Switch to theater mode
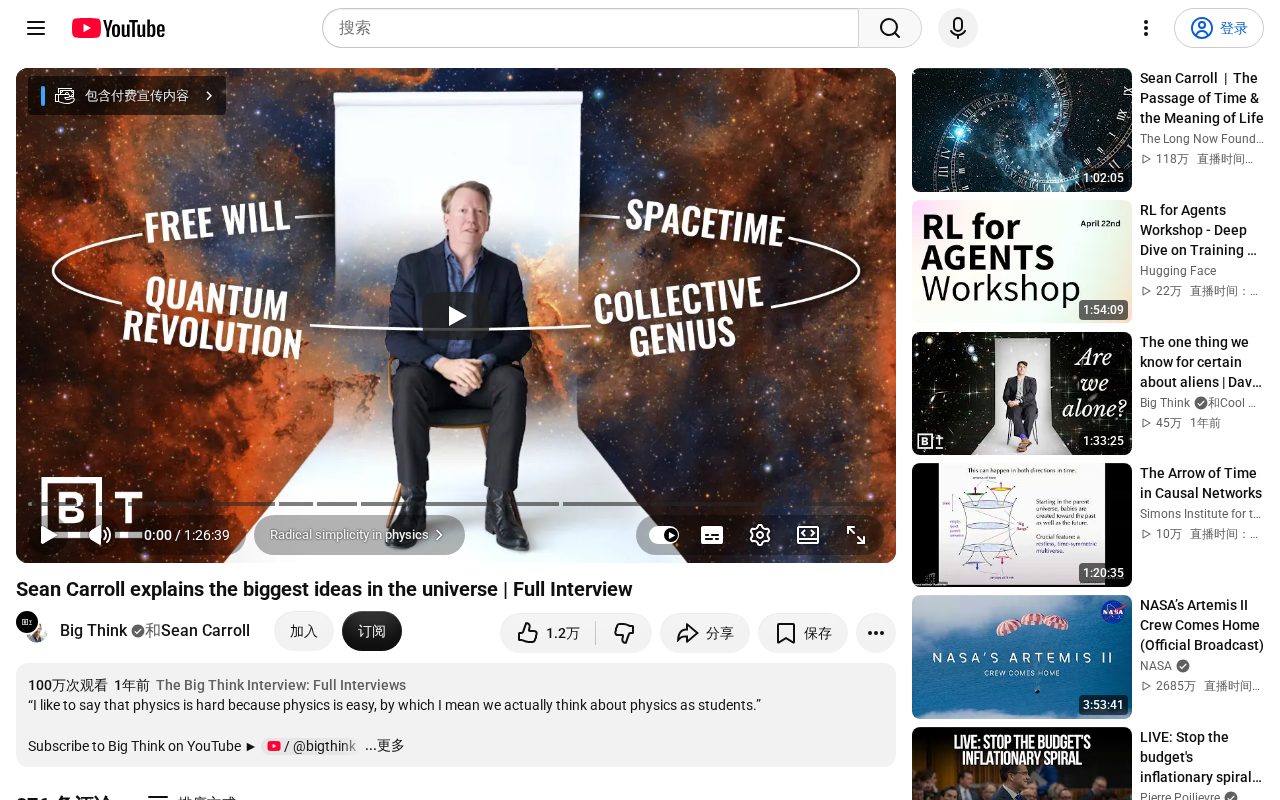Viewport: 1280px width, 800px height. pos(808,535)
